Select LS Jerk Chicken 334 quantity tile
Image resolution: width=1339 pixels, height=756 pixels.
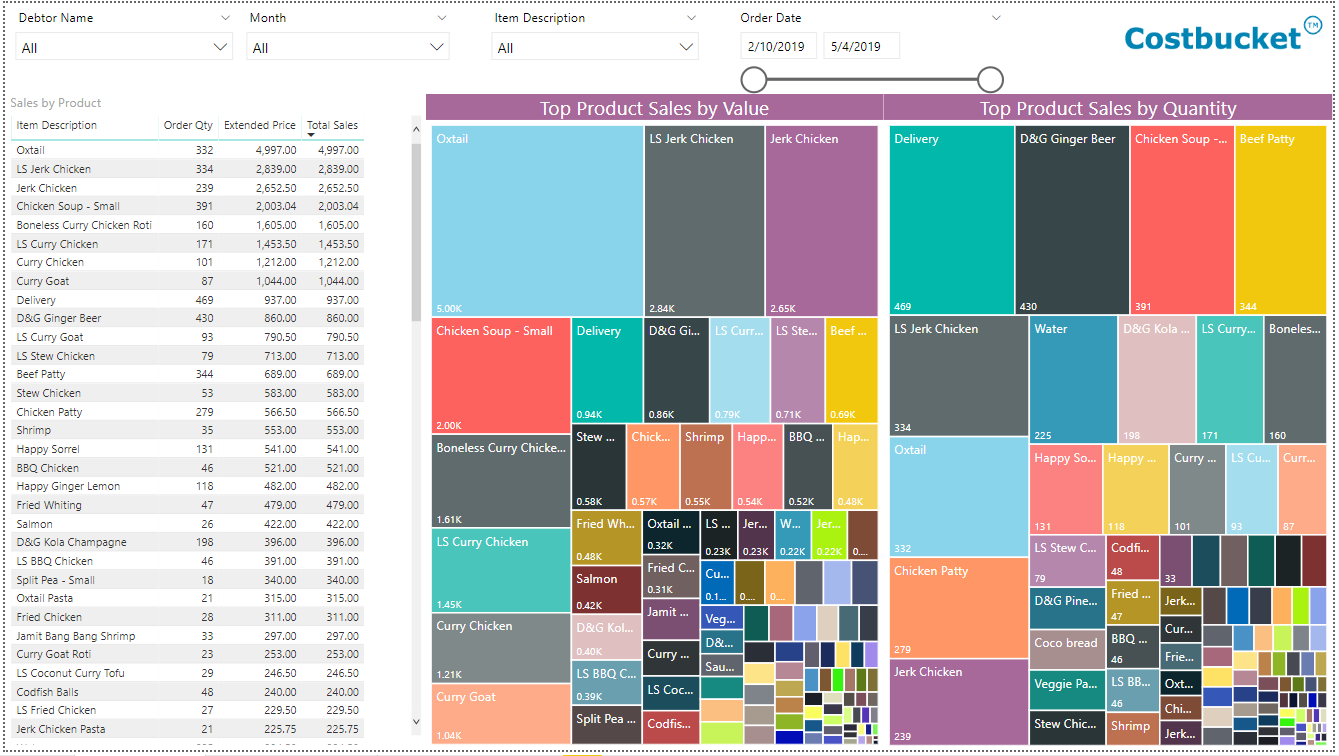coord(958,375)
